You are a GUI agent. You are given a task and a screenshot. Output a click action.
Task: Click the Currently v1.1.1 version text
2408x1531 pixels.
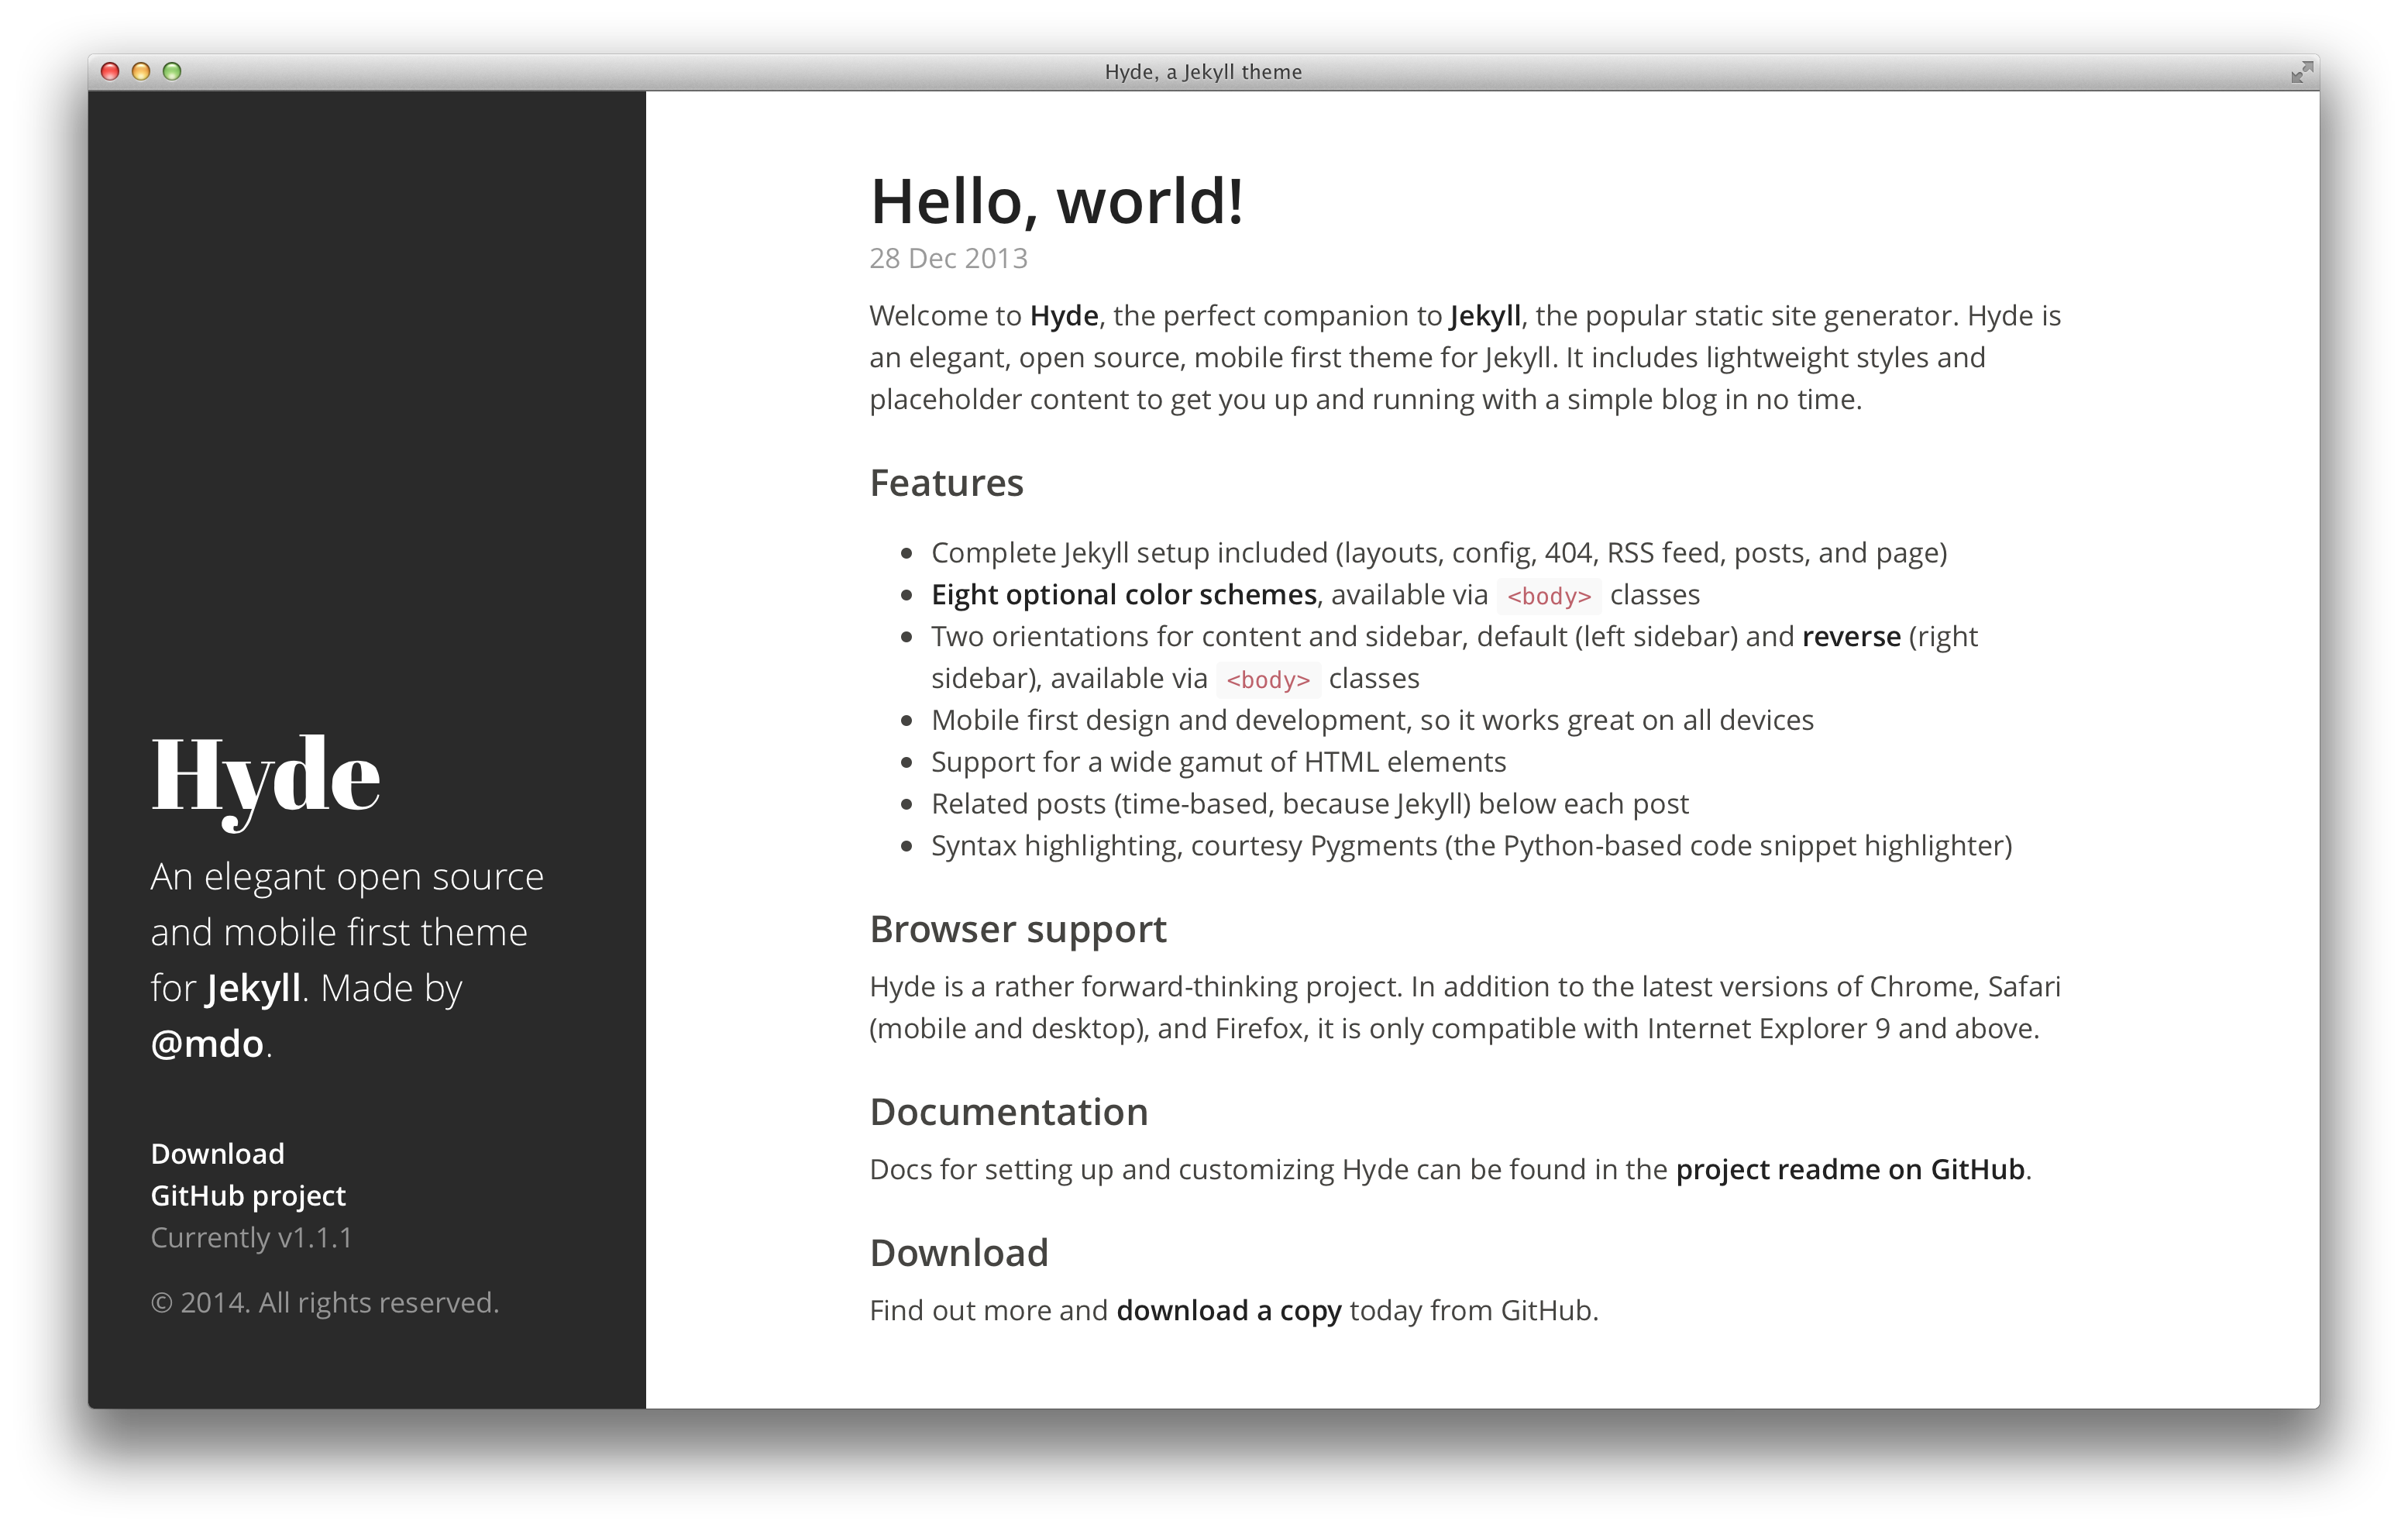click(x=251, y=1238)
